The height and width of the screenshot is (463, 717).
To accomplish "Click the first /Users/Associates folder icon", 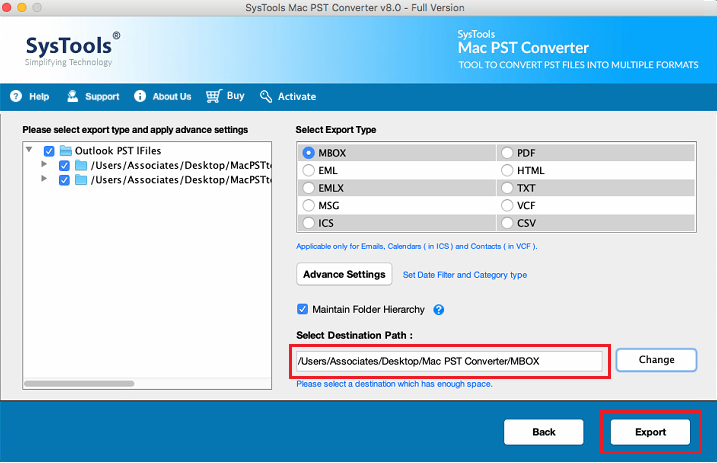I will (81, 165).
